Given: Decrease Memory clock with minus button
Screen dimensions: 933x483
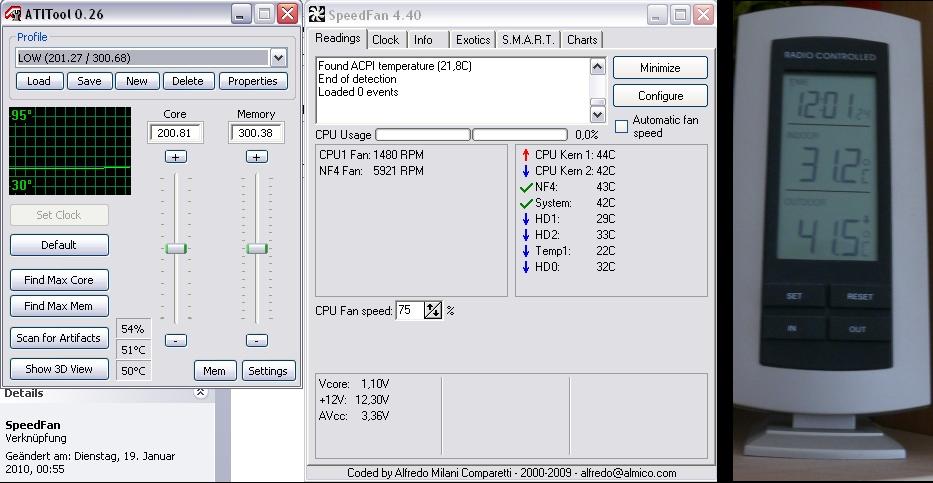Looking at the screenshot, I should click(x=256, y=340).
